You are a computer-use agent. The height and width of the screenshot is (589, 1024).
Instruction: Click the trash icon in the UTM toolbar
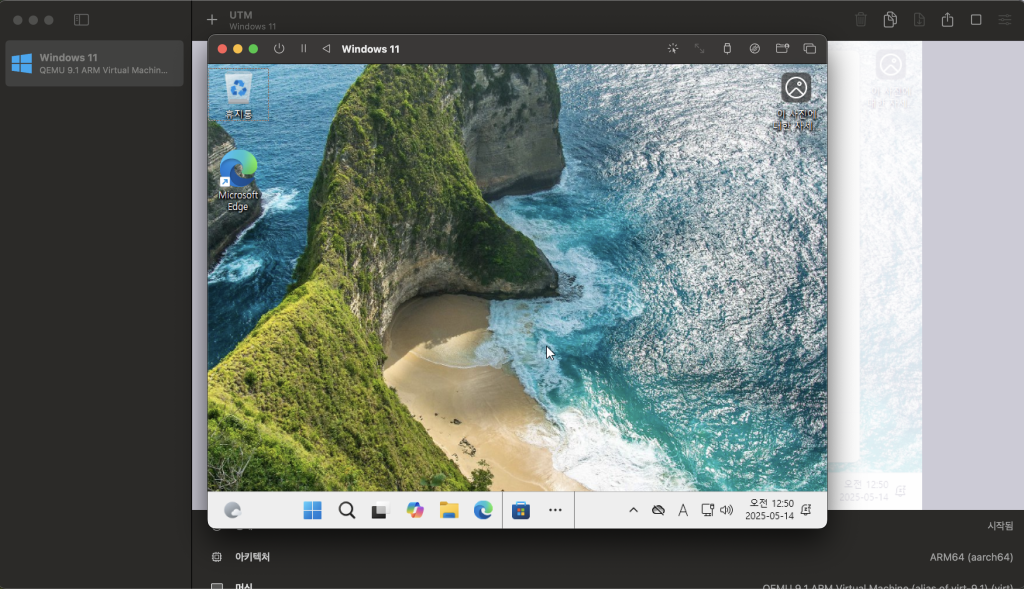coord(861,20)
